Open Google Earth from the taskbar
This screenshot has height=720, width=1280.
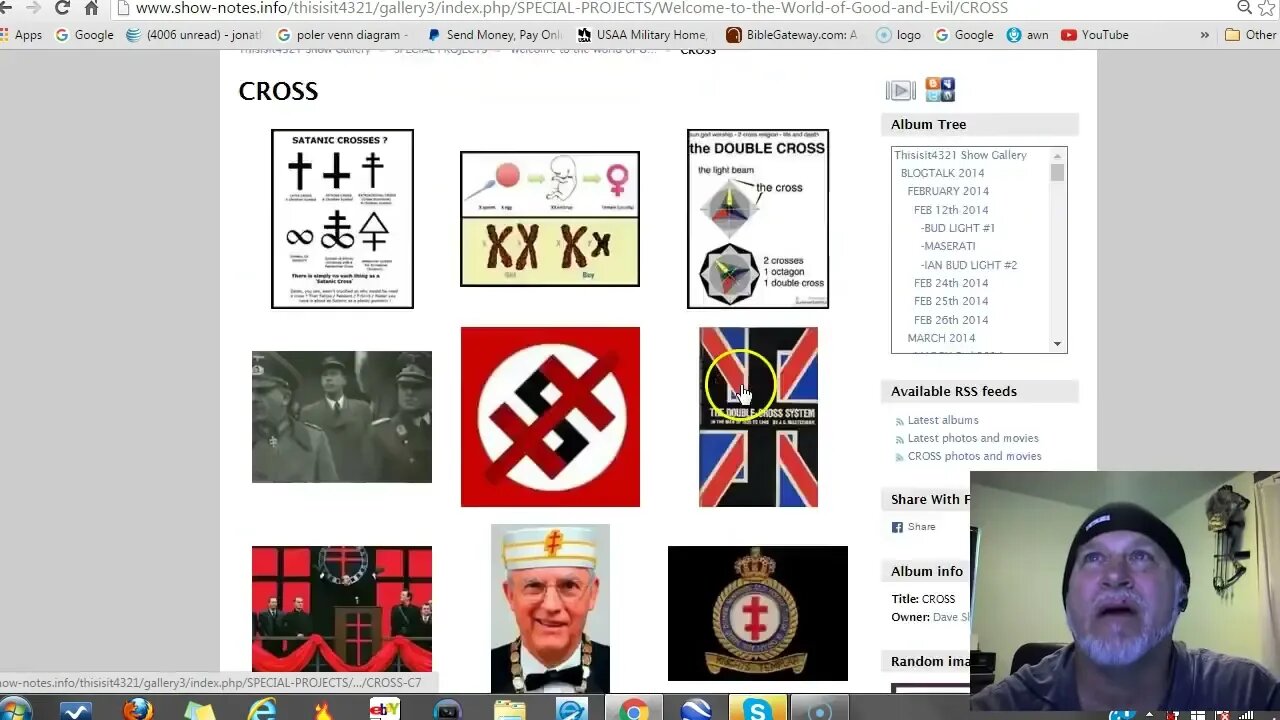[x=694, y=711]
